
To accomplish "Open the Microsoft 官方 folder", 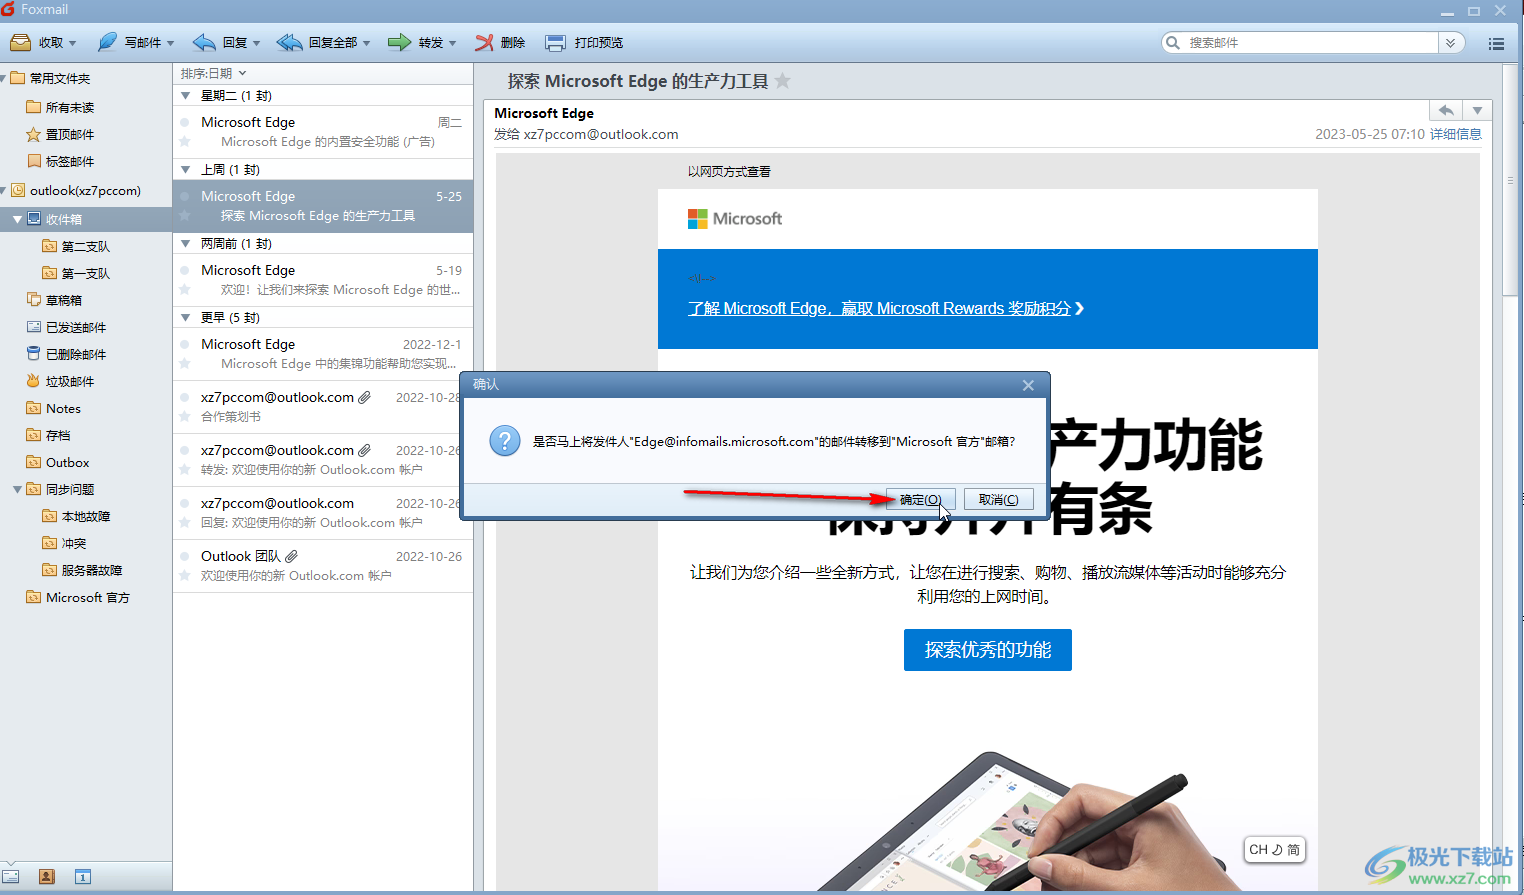I will click(86, 597).
